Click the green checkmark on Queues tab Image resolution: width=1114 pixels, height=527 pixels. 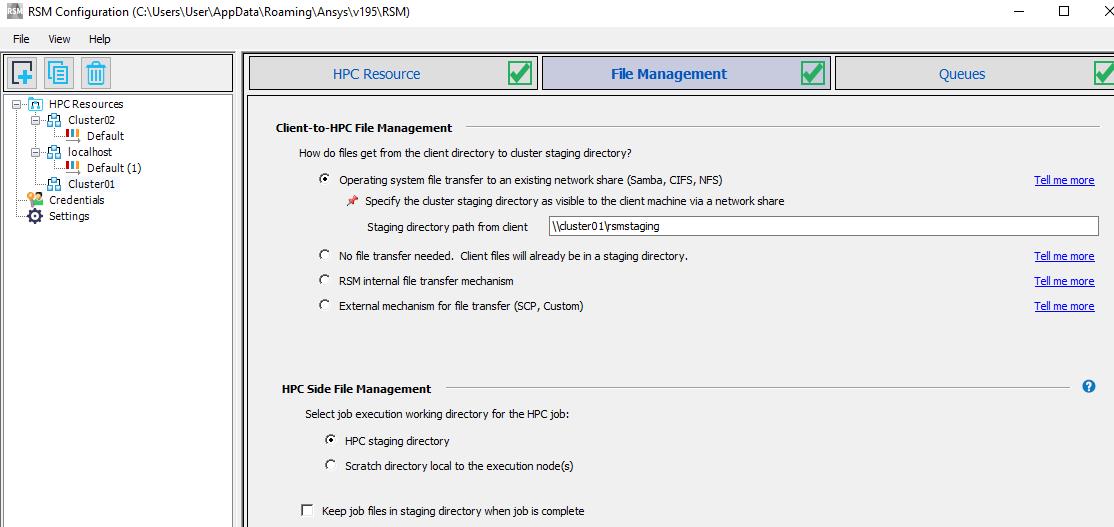coord(1105,73)
